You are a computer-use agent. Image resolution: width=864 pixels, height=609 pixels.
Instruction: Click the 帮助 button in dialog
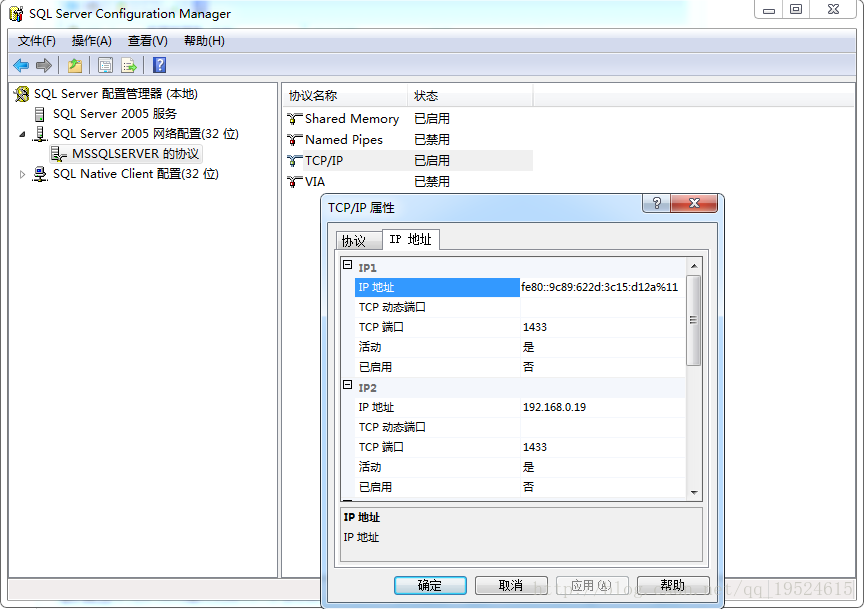[x=673, y=585]
